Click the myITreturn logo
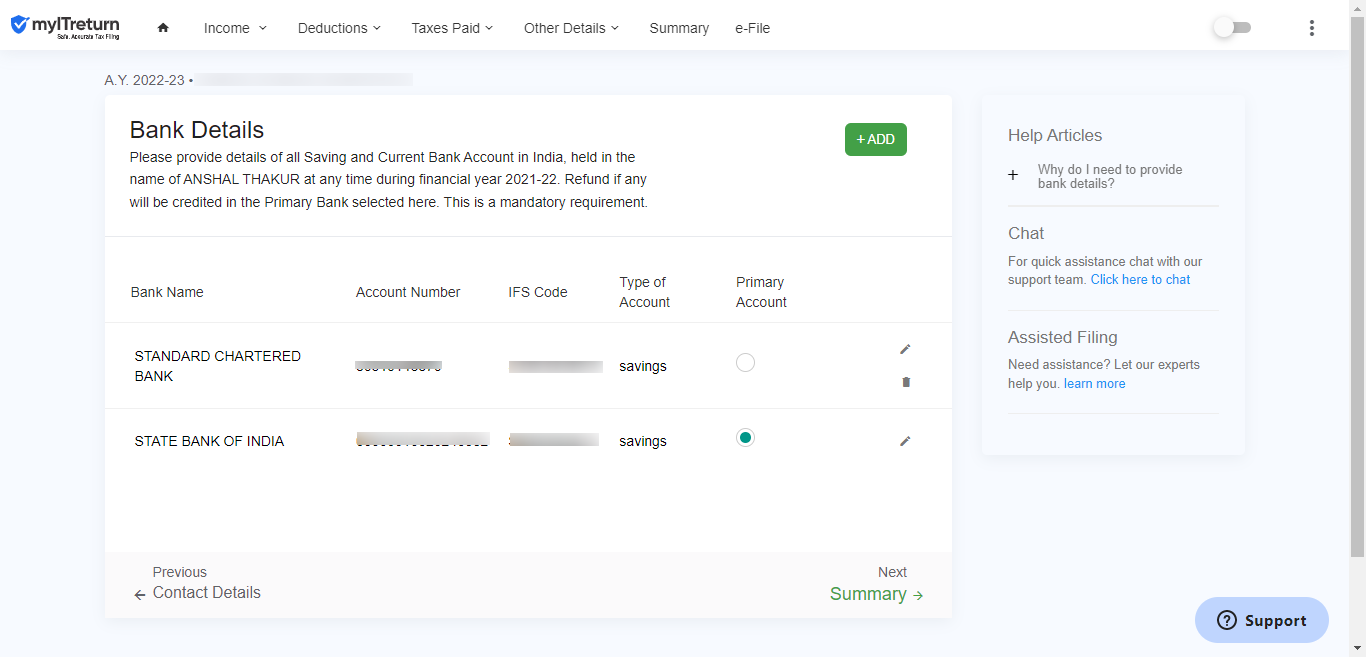This screenshot has height=657, width=1366. [x=65, y=27]
